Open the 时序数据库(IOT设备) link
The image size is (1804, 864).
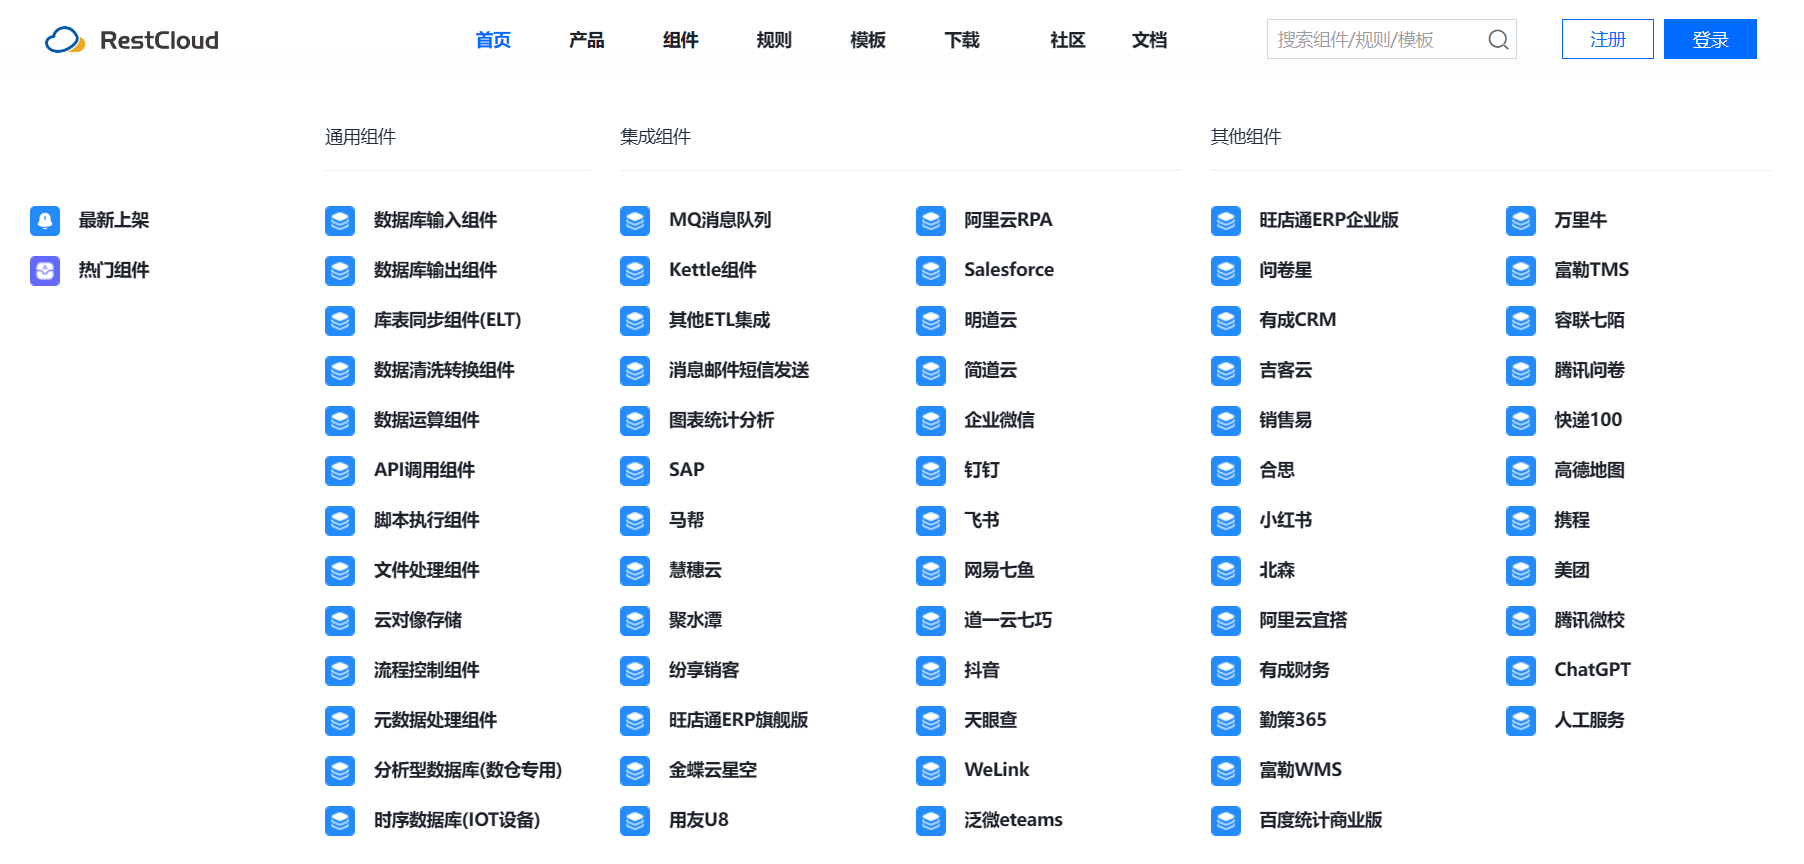(457, 820)
